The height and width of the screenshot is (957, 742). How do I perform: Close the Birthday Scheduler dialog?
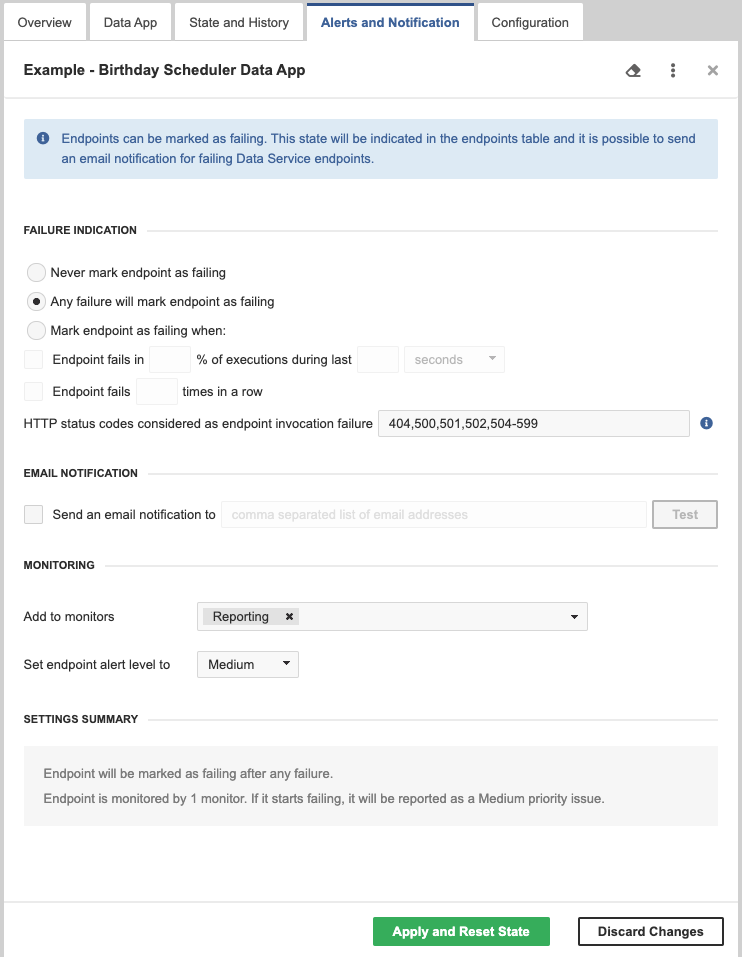point(712,70)
